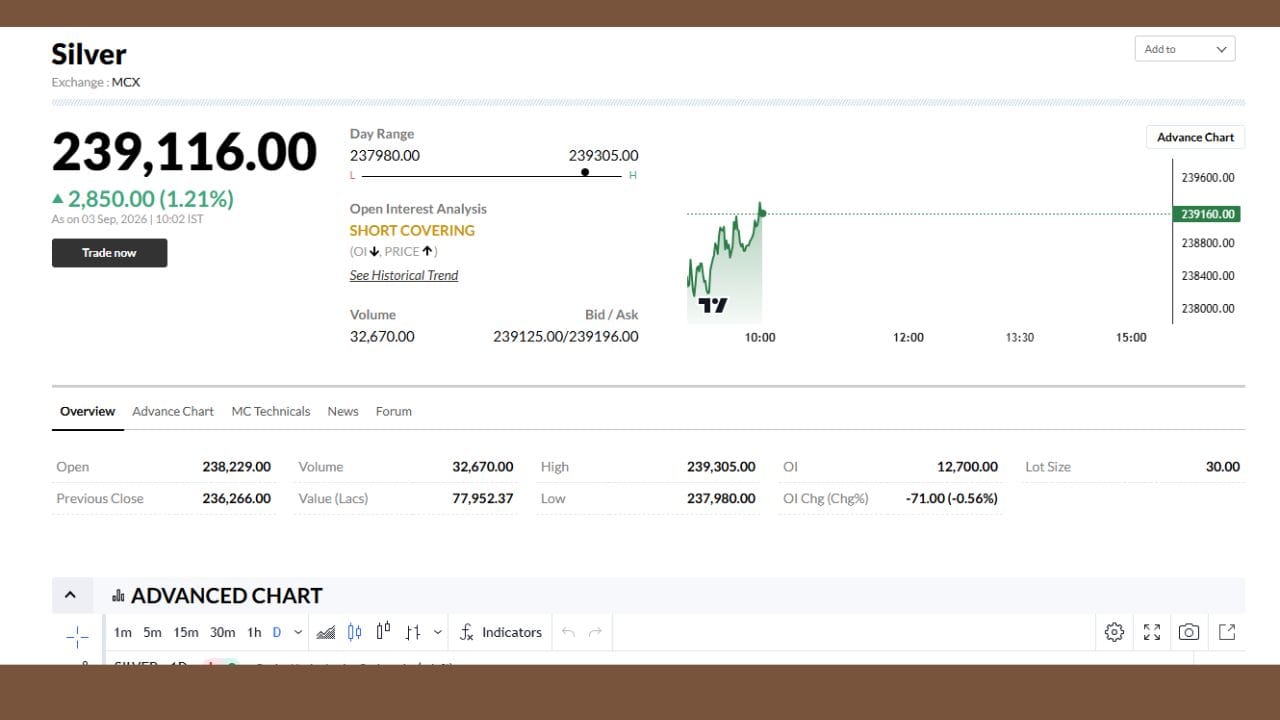Click High value 239,305.00 in overview table
This screenshot has width=1280, height=720.
click(721, 466)
